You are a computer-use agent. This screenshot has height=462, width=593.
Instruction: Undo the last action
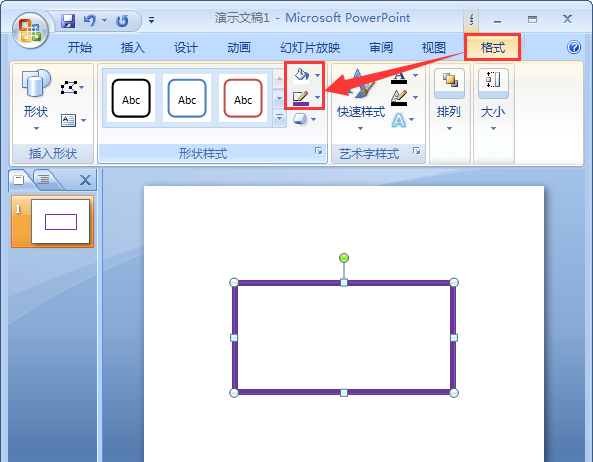(90, 20)
